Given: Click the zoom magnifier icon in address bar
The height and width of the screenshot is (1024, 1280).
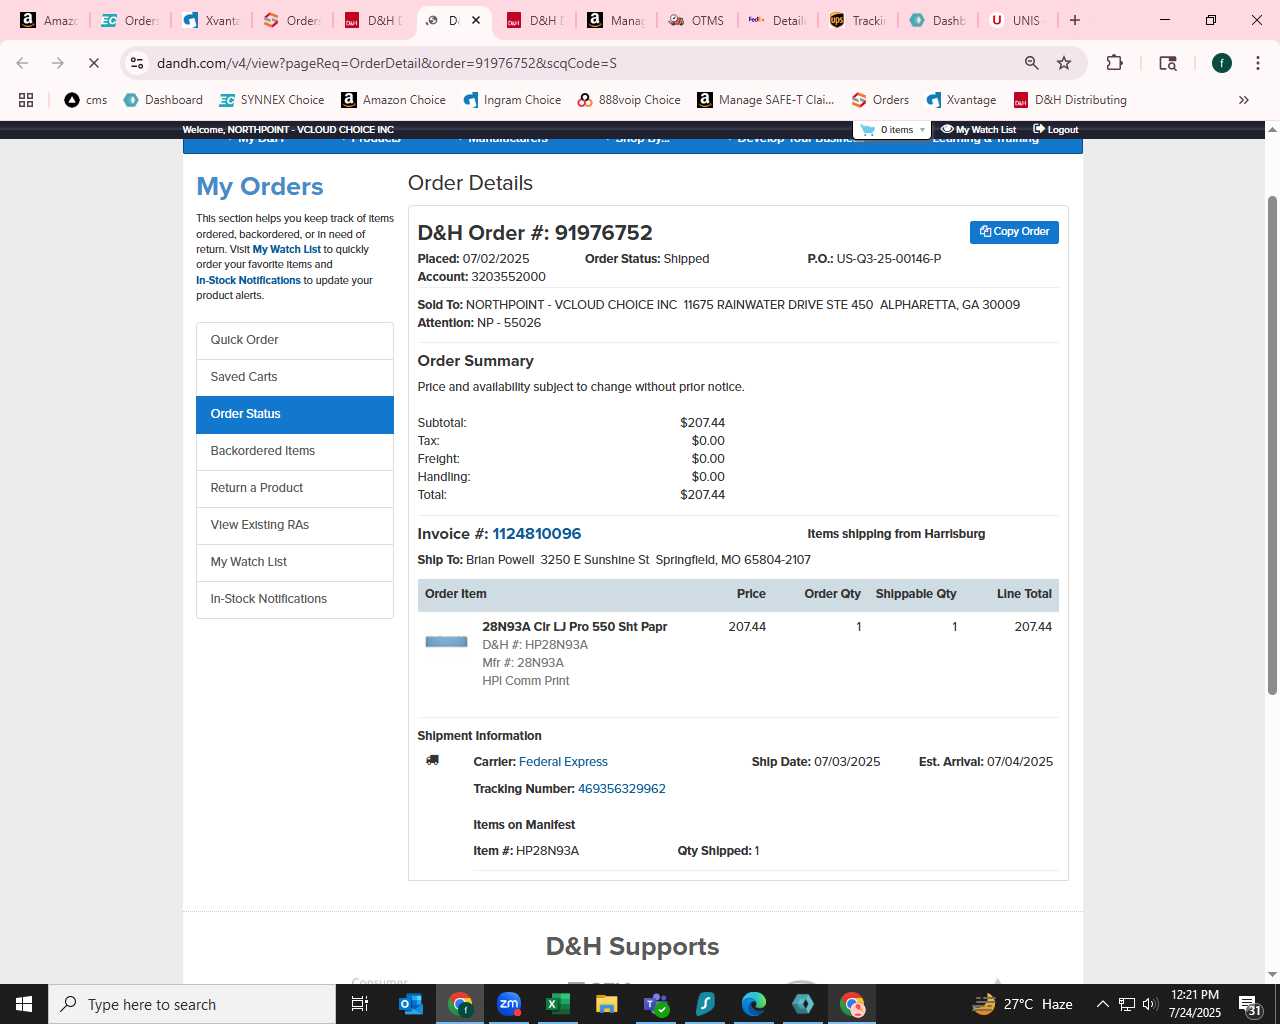Looking at the screenshot, I should tap(1031, 63).
